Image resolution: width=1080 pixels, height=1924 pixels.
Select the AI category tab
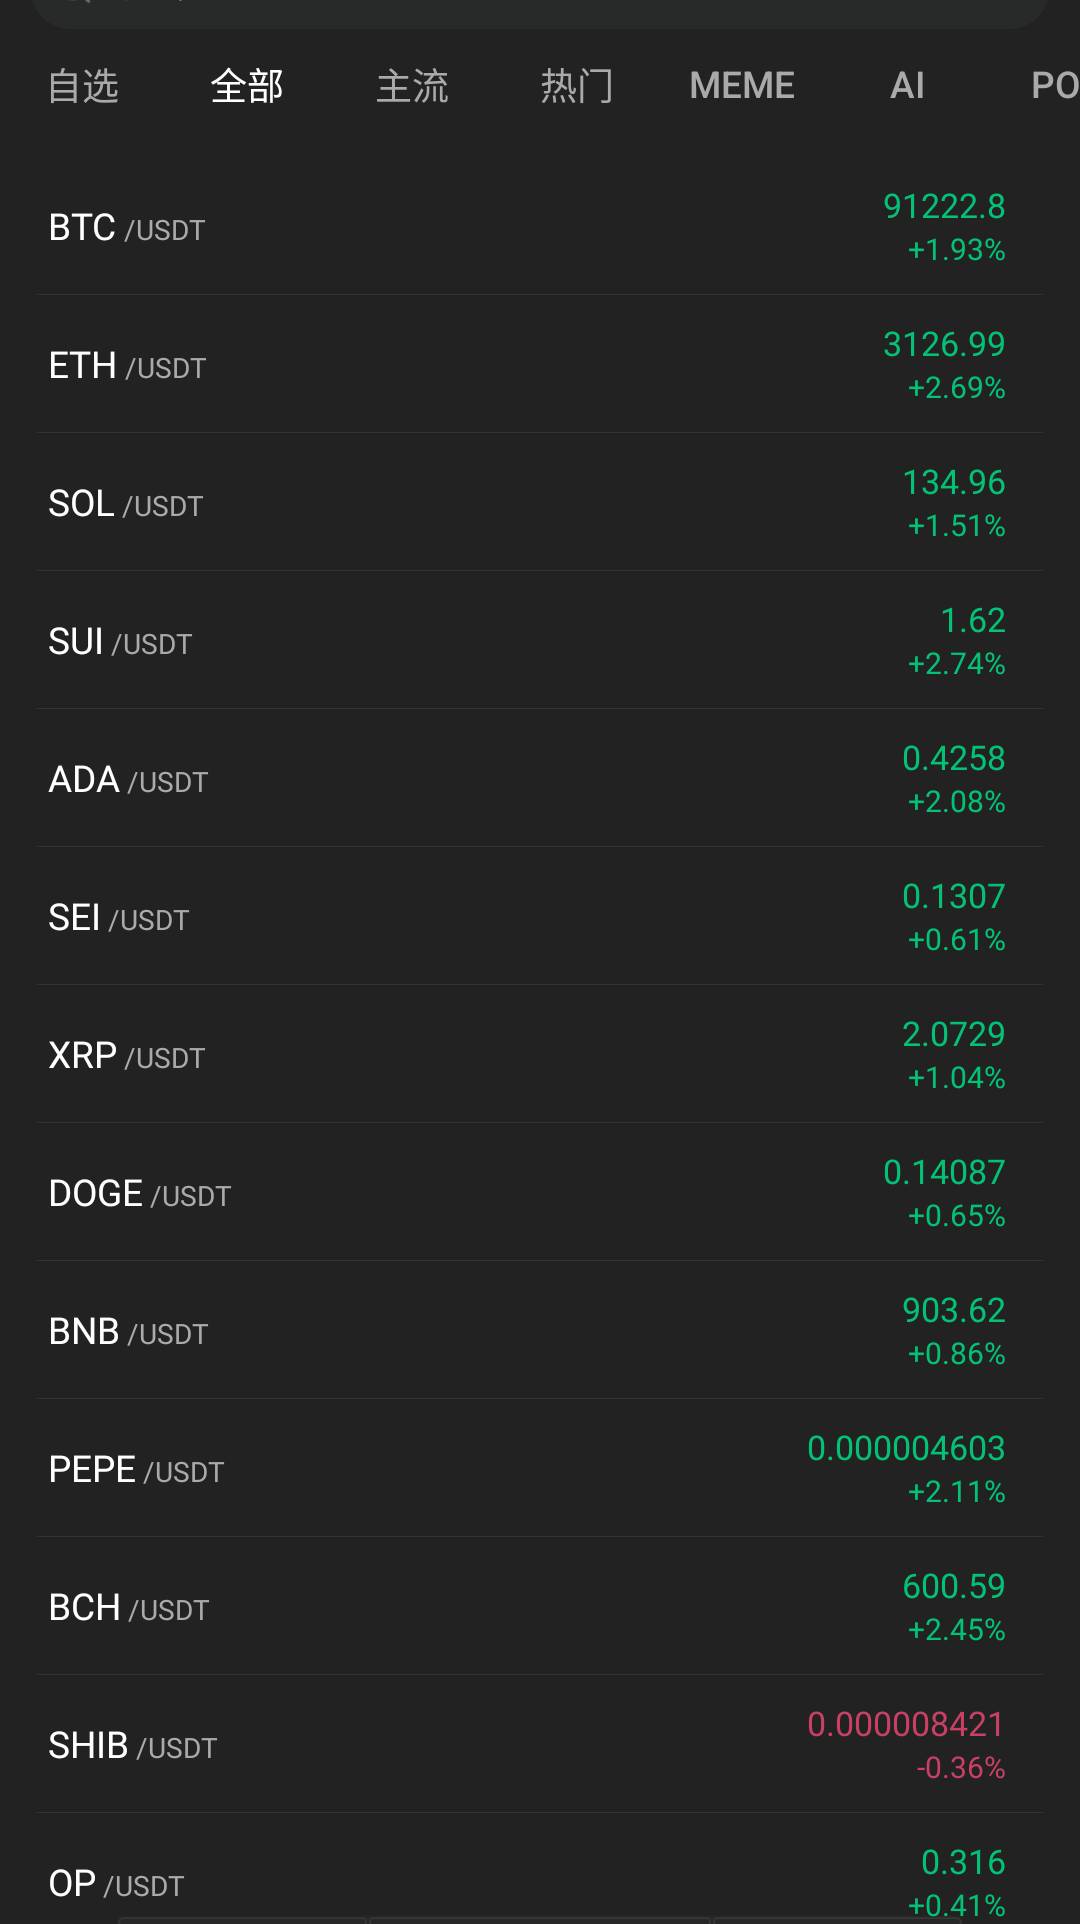tap(907, 86)
